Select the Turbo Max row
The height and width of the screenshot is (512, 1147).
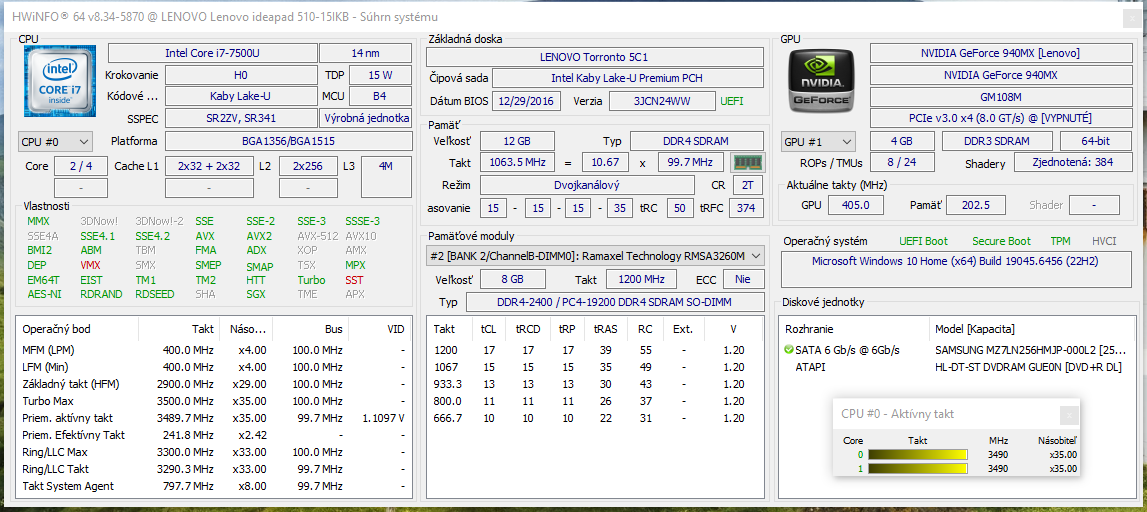212,401
